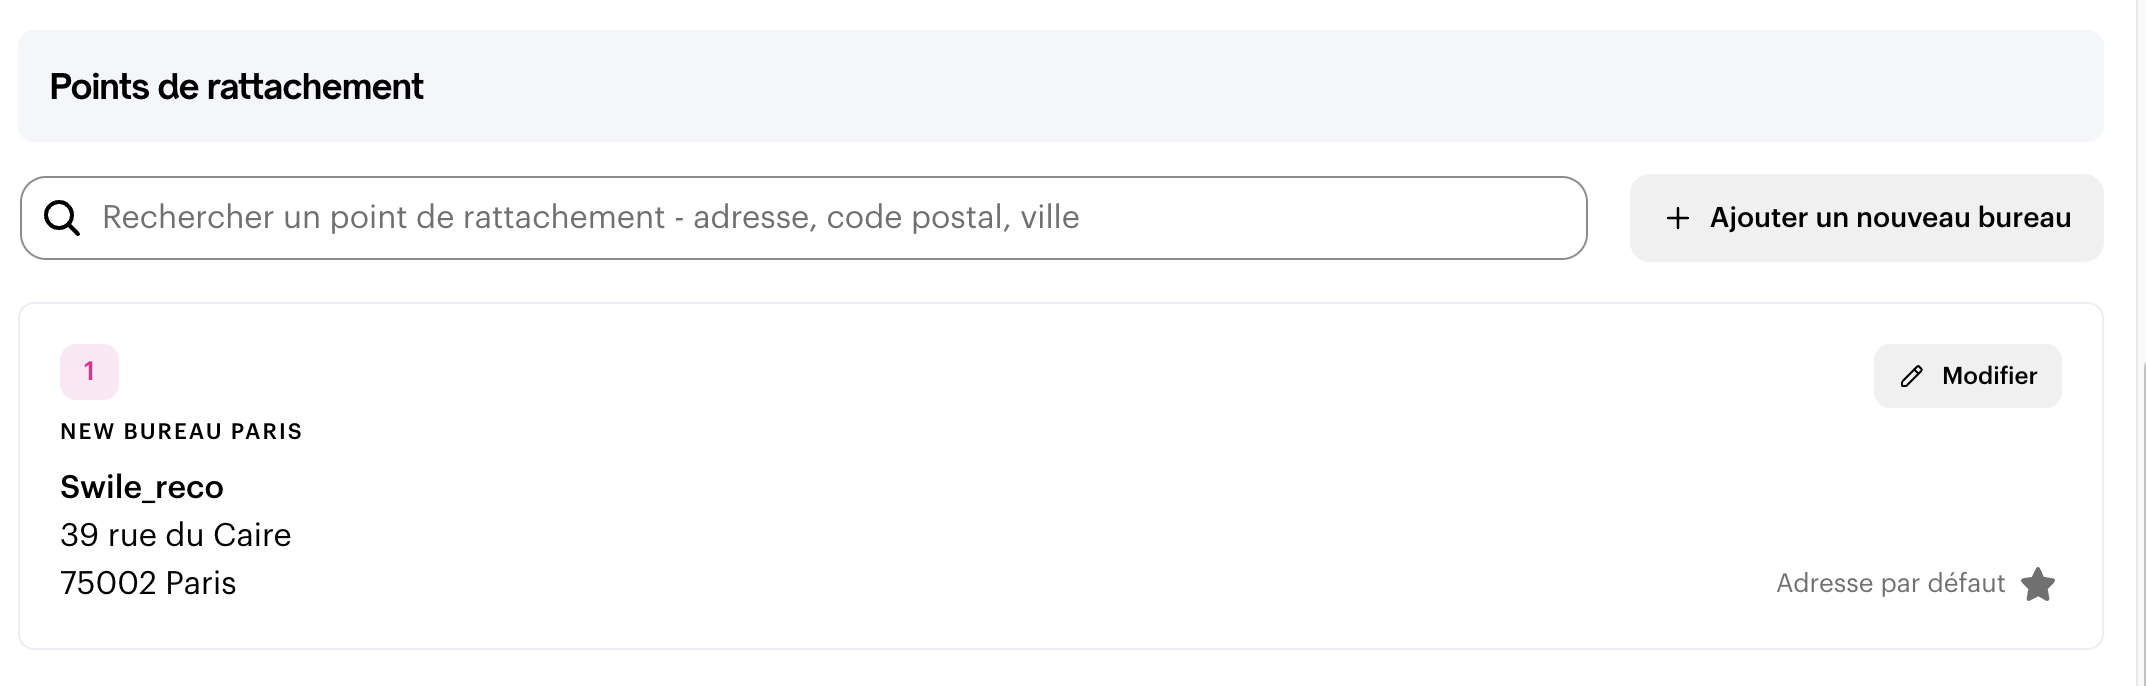Open Modifier to edit New Bureau Paris
Image resolution: width=2146 pixels, height=686 pixels.
click(x=1968, y=376)
